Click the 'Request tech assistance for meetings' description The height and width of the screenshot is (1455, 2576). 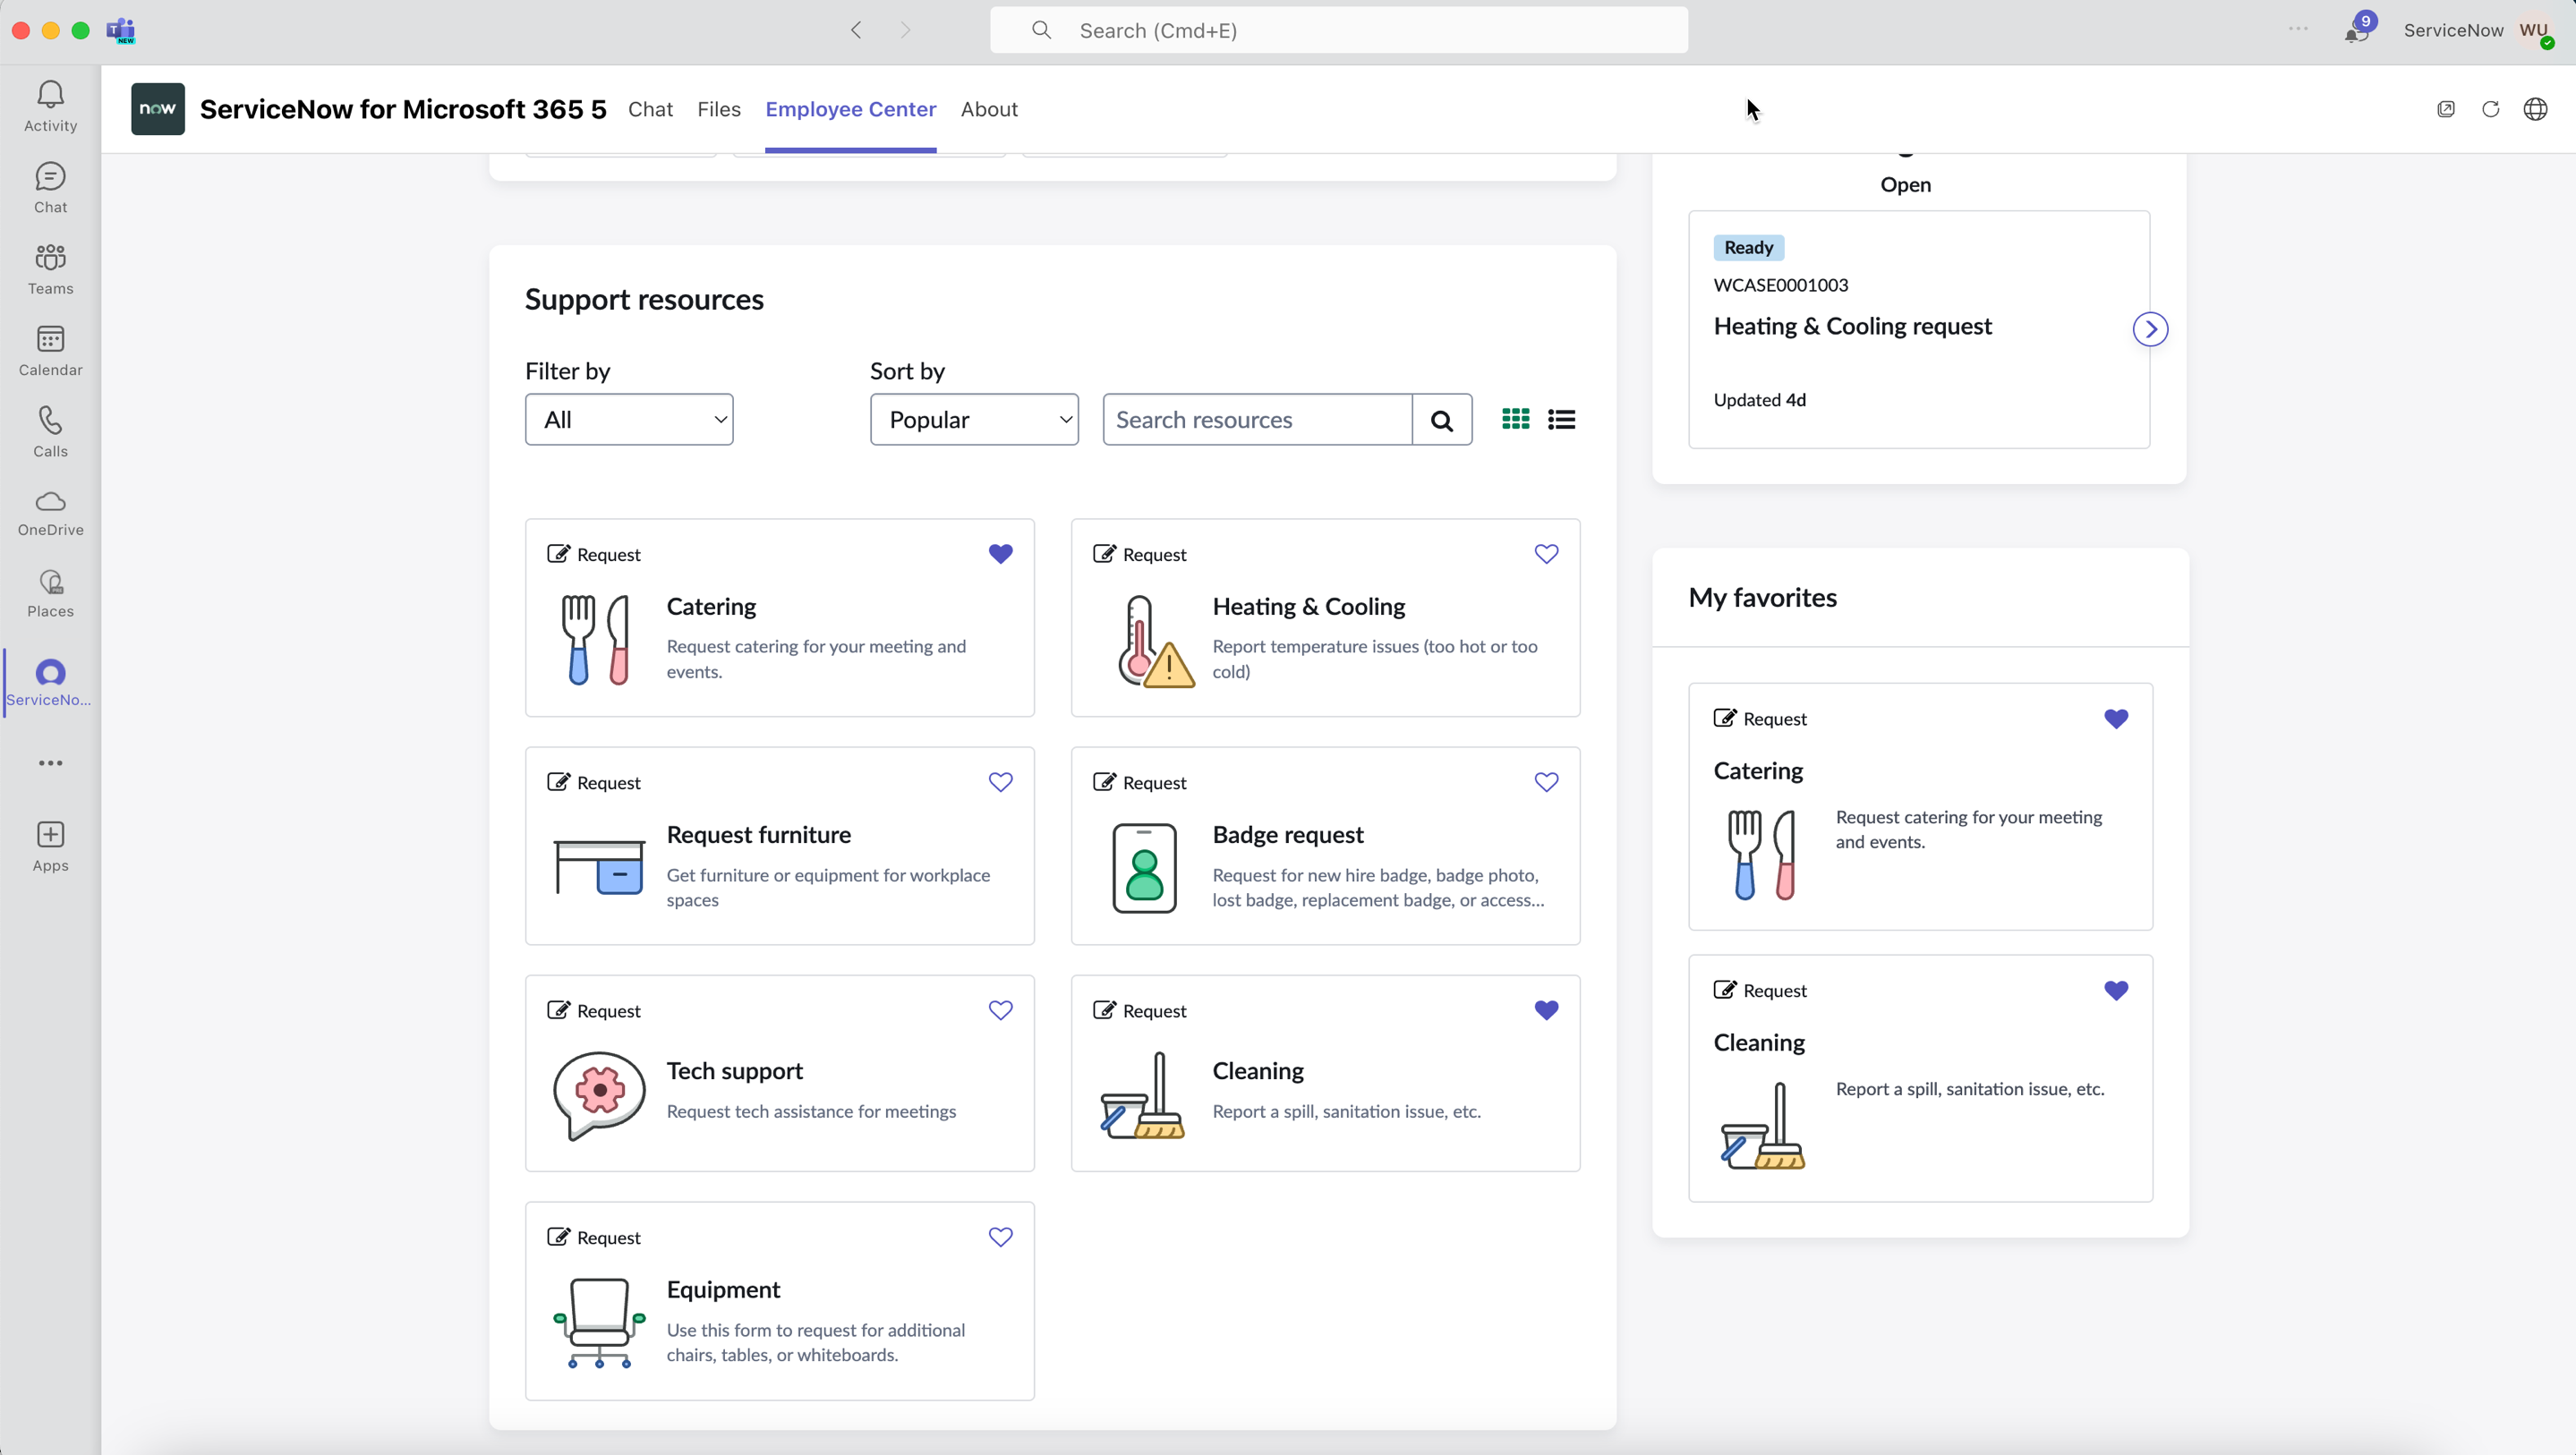[x=811, y=1111]
